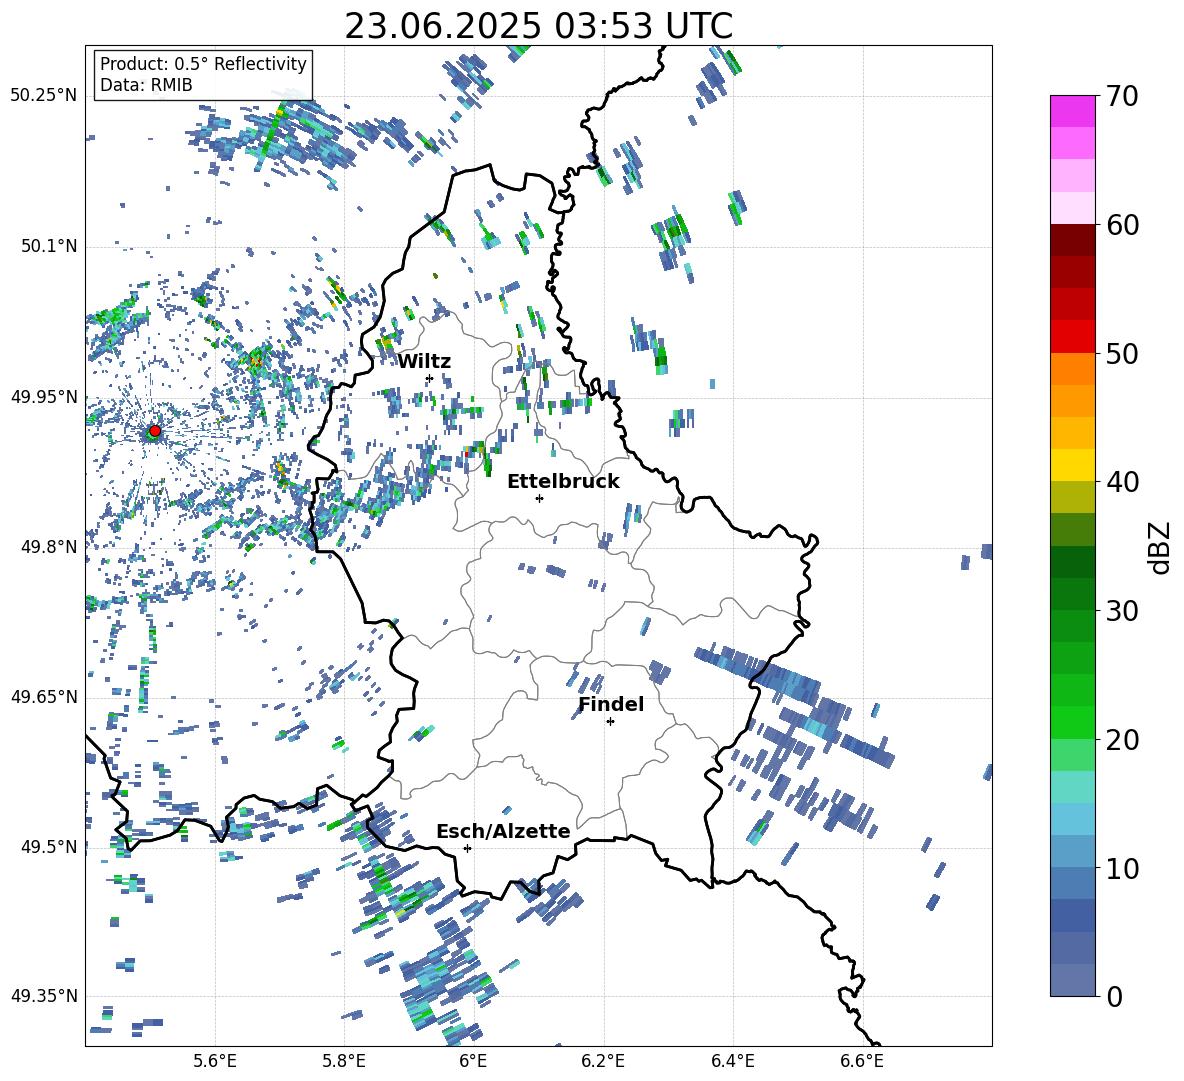The image size is (1184, 1081).
Task: Click 'Product: 0.5° Reflectivity' text
Action: coord(203,63)
